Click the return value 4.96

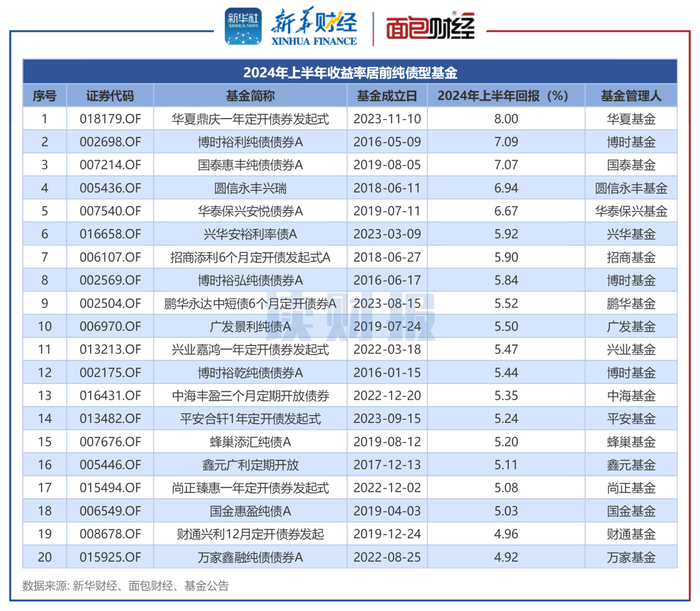[x=506, y=534]
